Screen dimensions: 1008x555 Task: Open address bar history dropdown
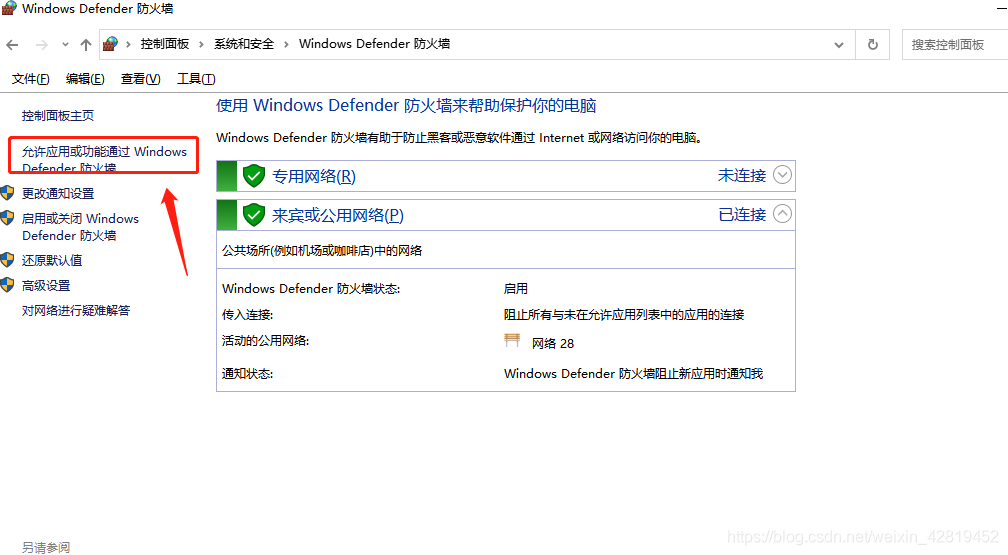point(839,44)
